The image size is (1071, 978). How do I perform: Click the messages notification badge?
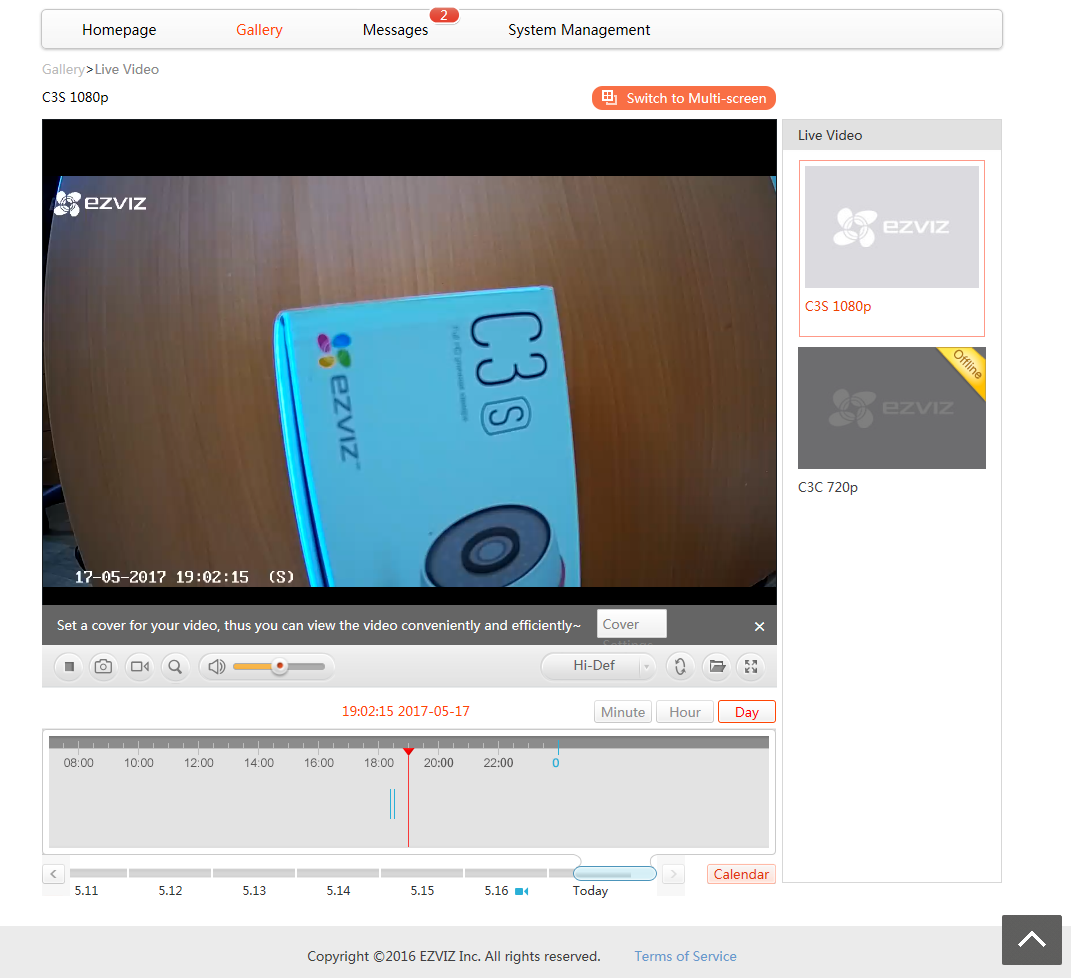tap(444, 15)
